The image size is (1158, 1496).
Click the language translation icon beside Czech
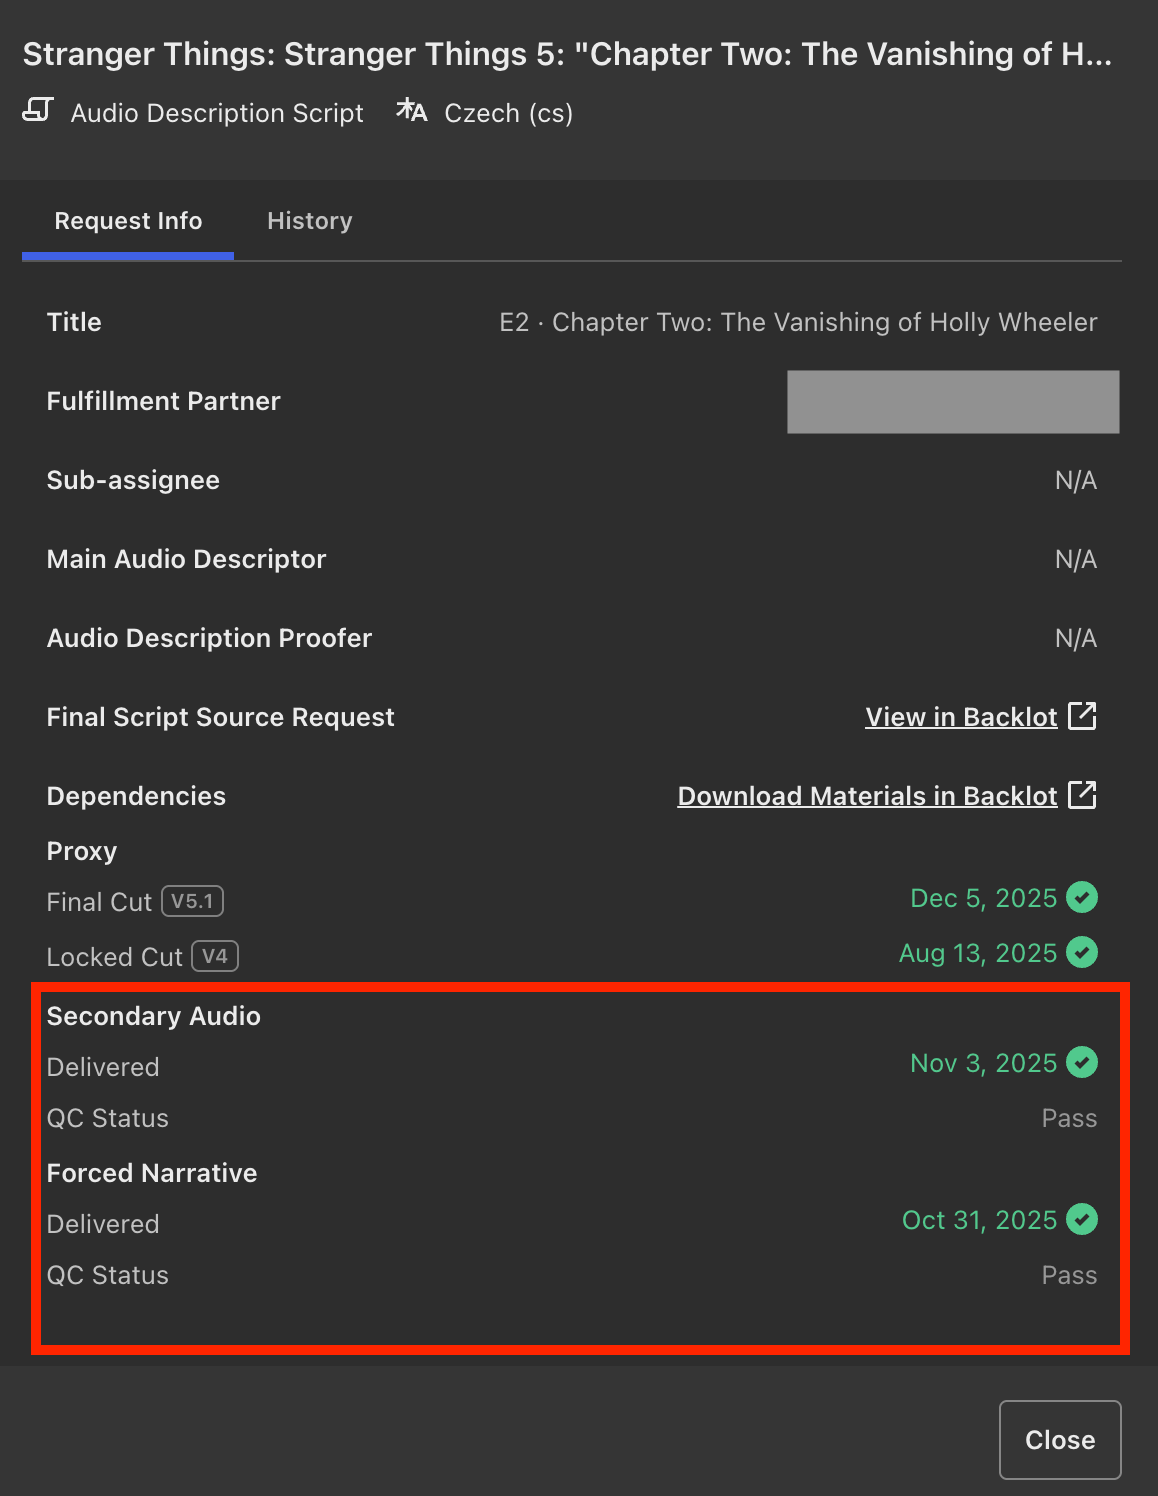(x=411, y=111)
